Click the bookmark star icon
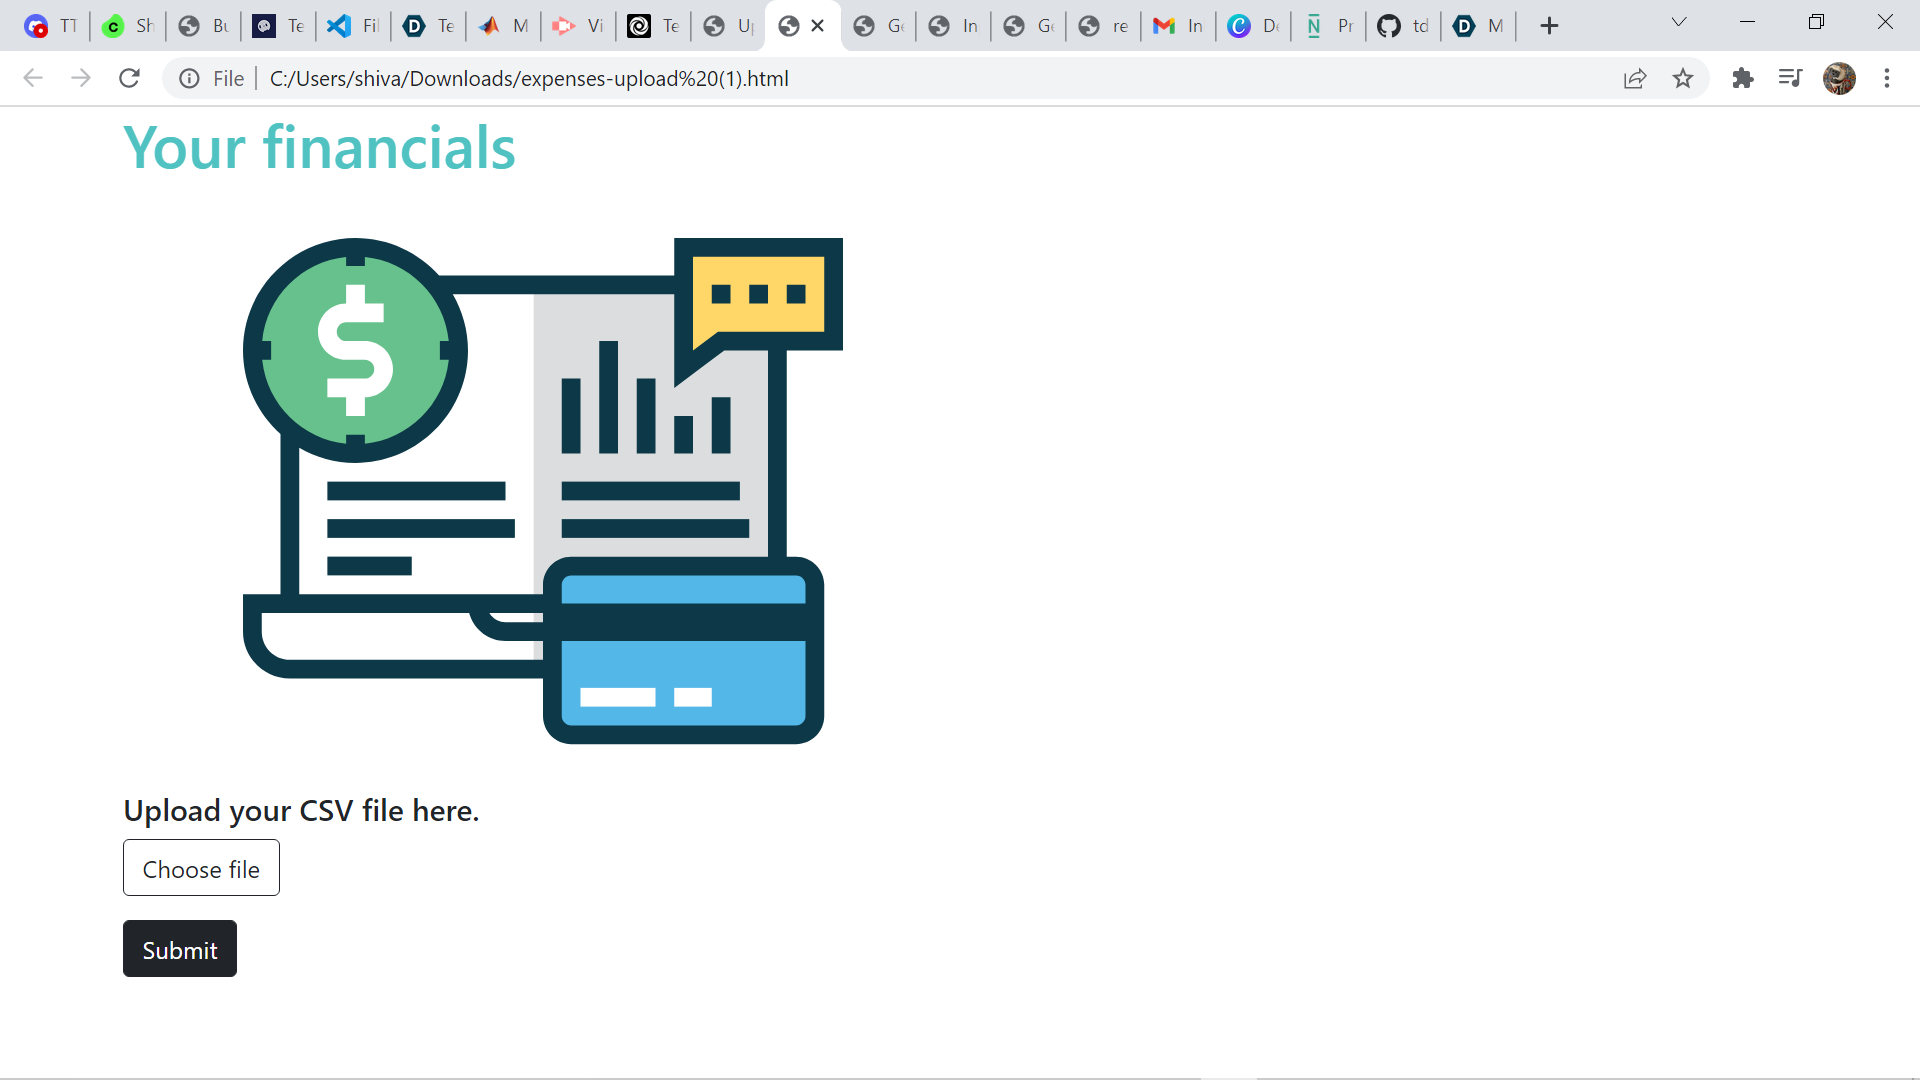The height and width of the screenshot is (1080, 1920). pyautogui.click(x=1683, y=78)
